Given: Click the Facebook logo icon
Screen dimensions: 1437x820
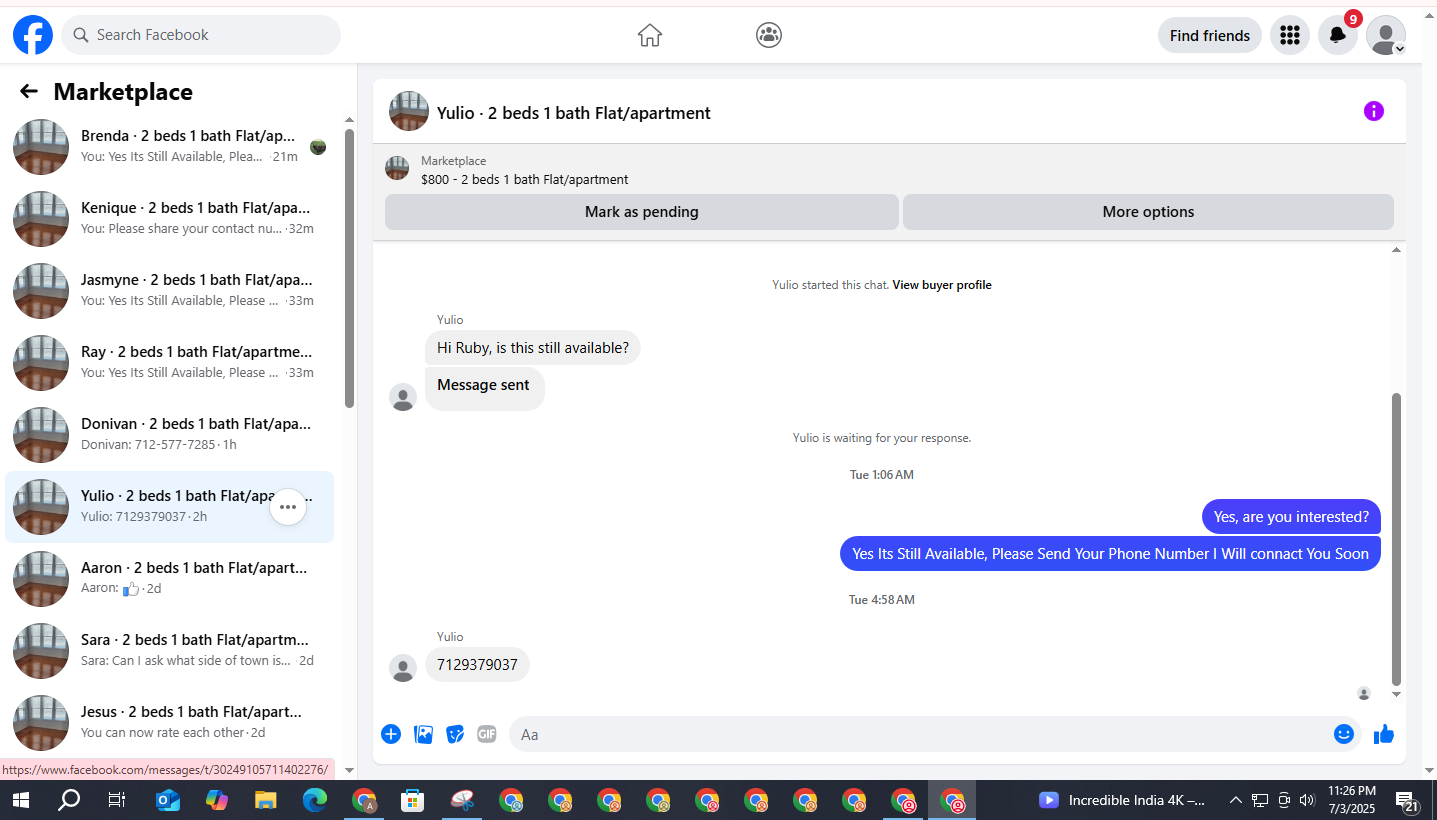Looking at the screenshot, I should [x=33, y=35].
